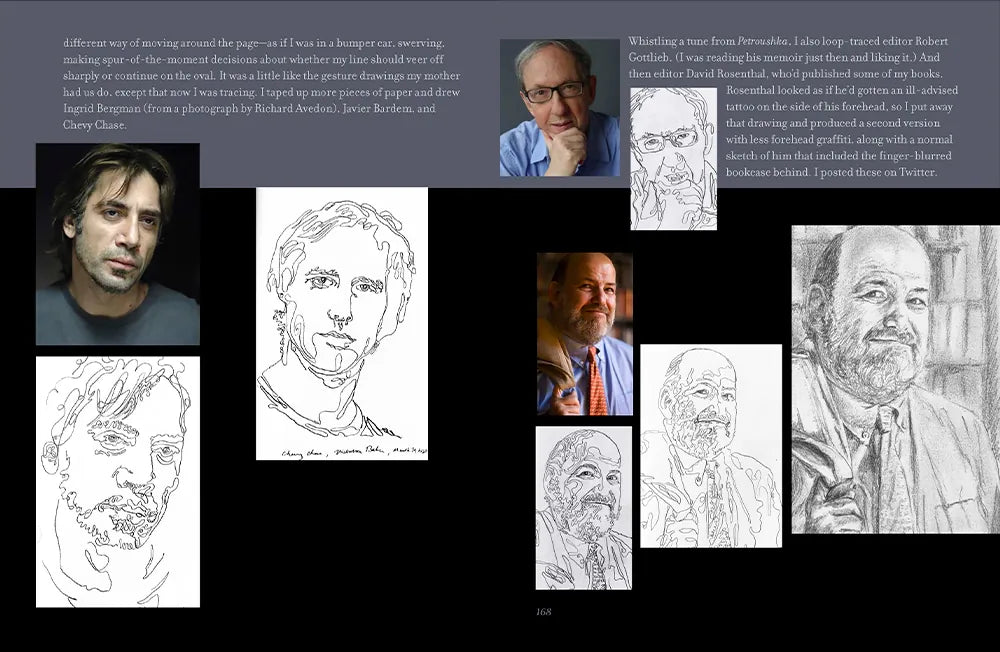The height and width of the screenshot is (652, 1000).
Task: Click the page number 168
Action: 542,612
